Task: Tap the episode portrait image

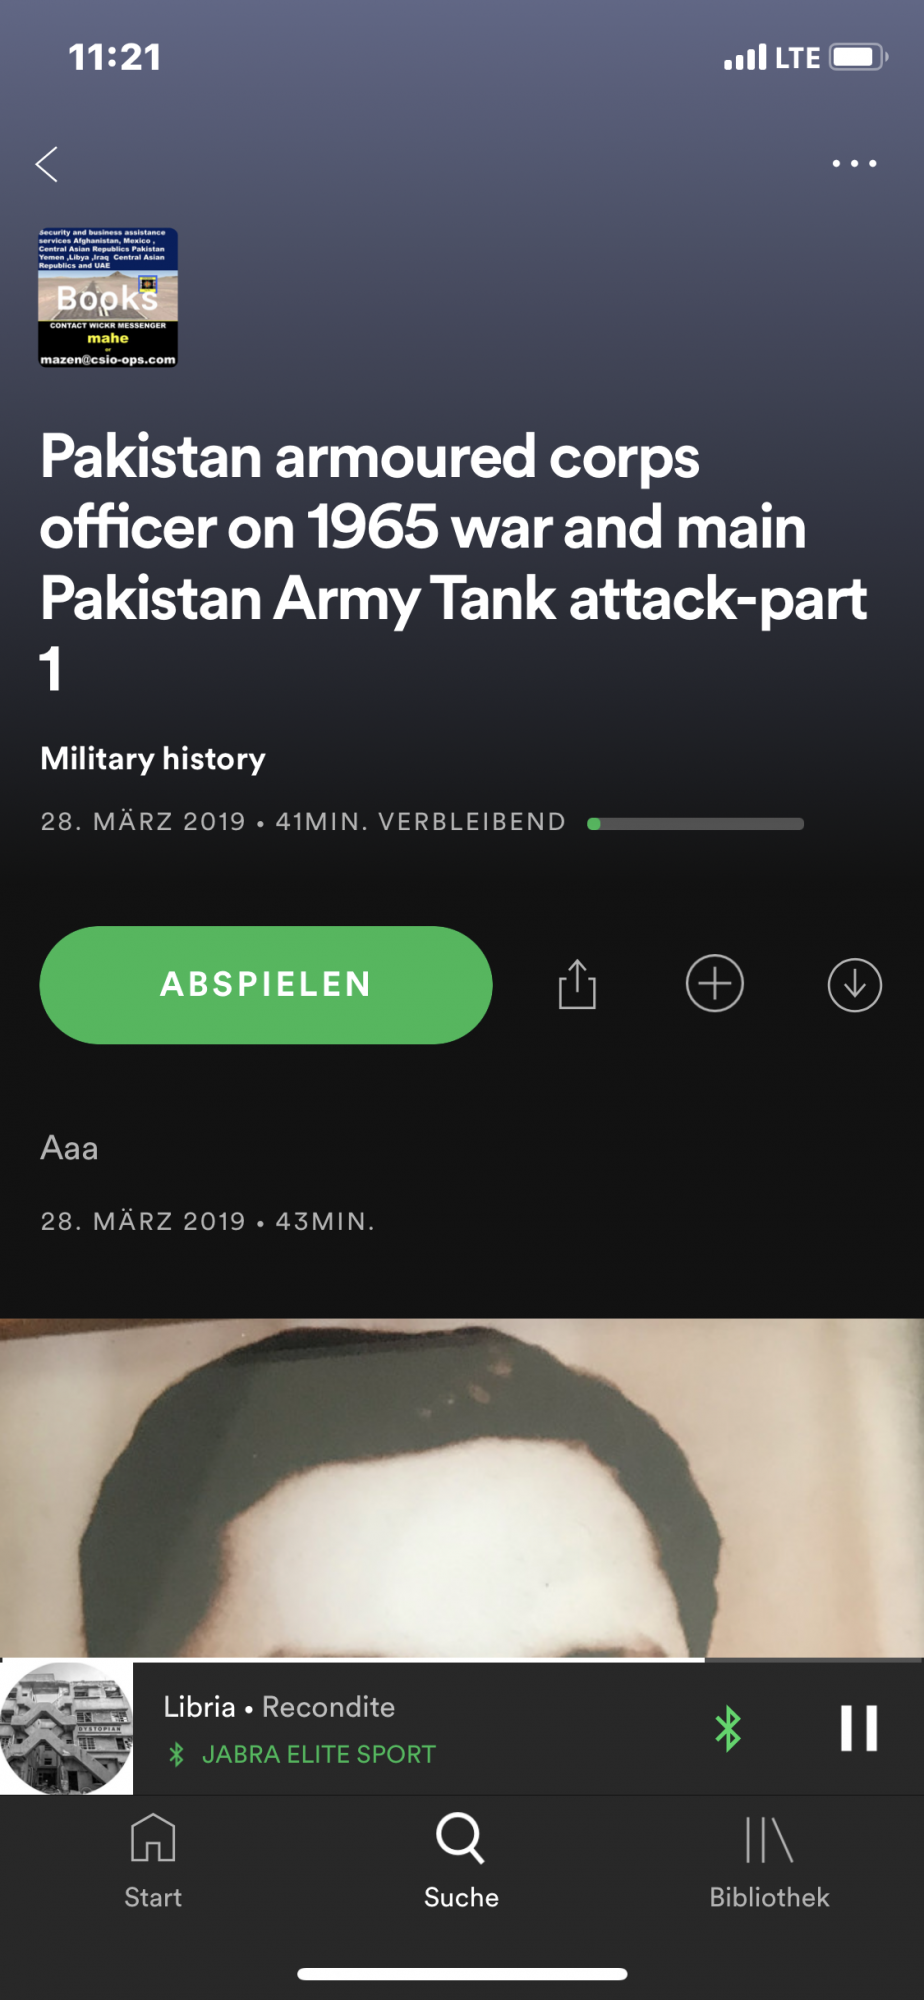Action: pyautogui.click(x=462, y=1488)
